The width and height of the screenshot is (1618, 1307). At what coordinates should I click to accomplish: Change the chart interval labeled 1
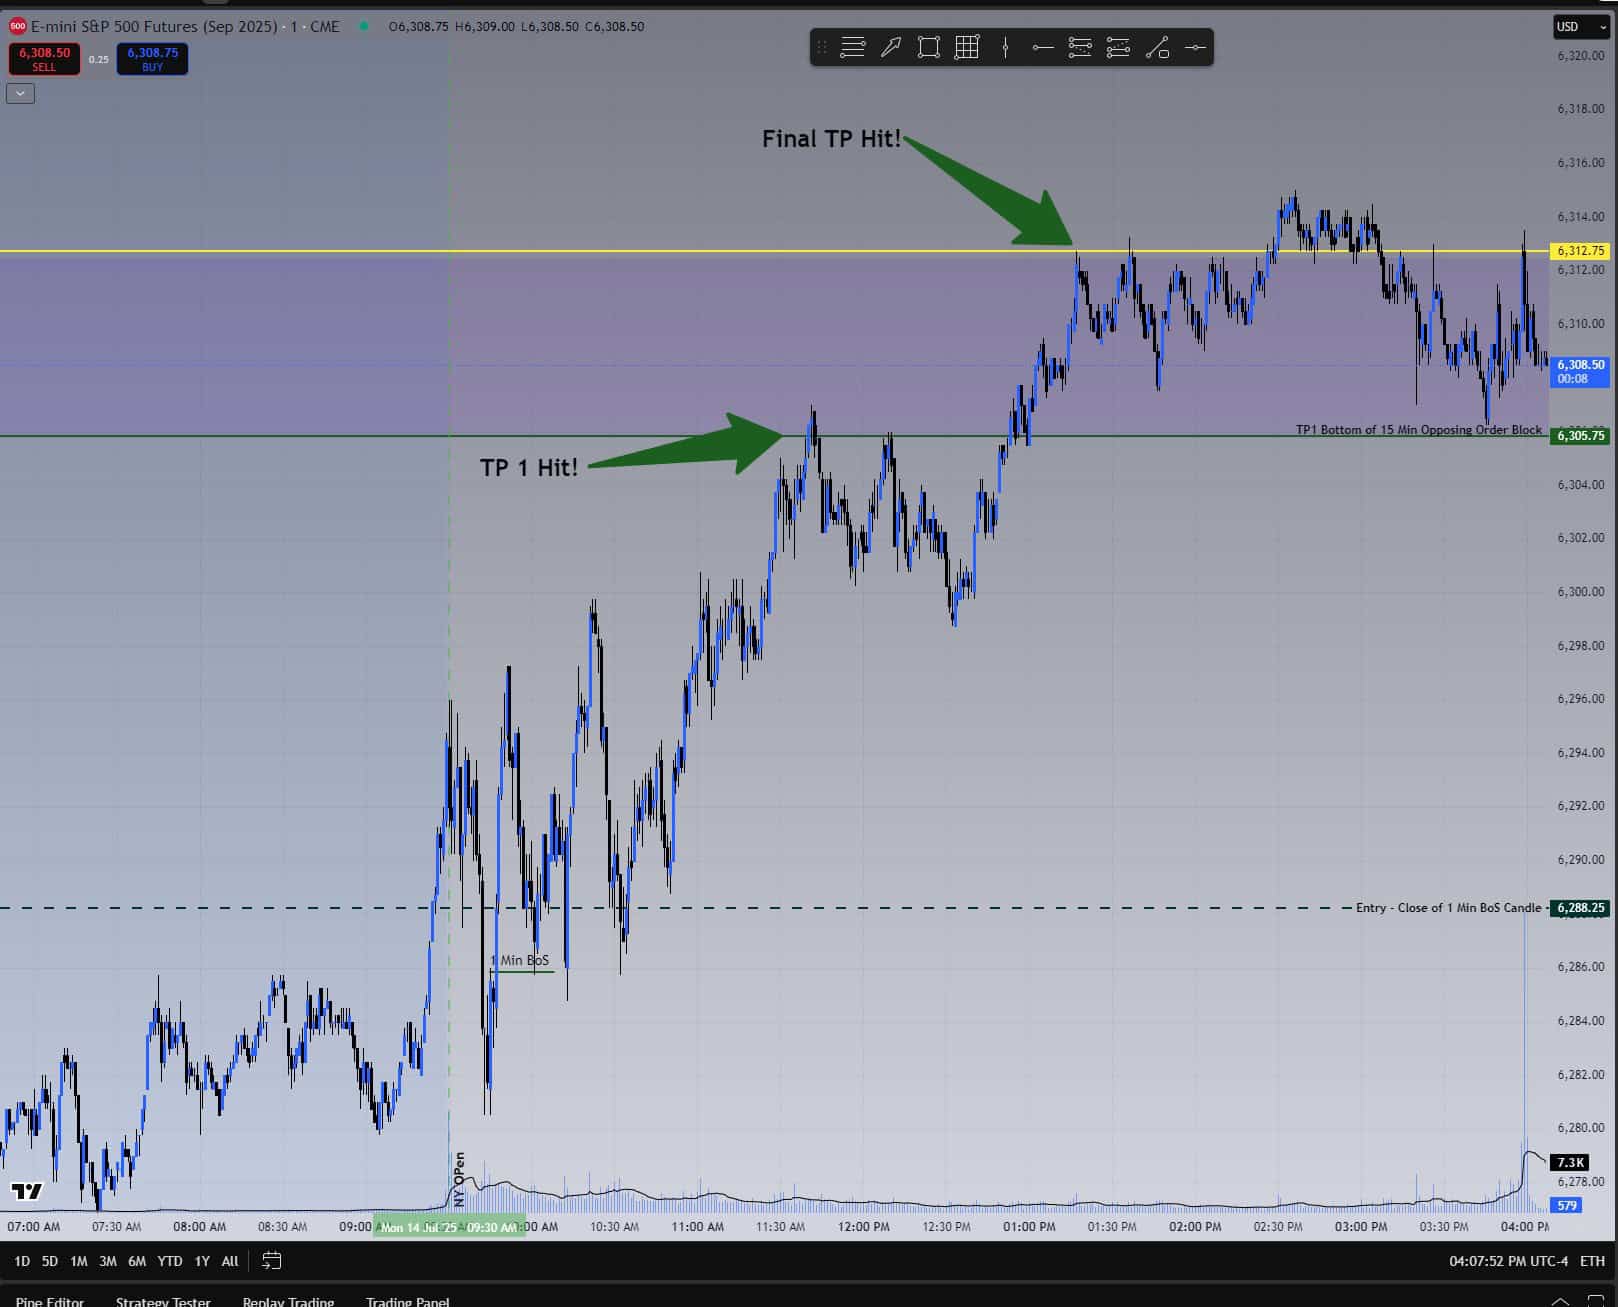point(294,26)
